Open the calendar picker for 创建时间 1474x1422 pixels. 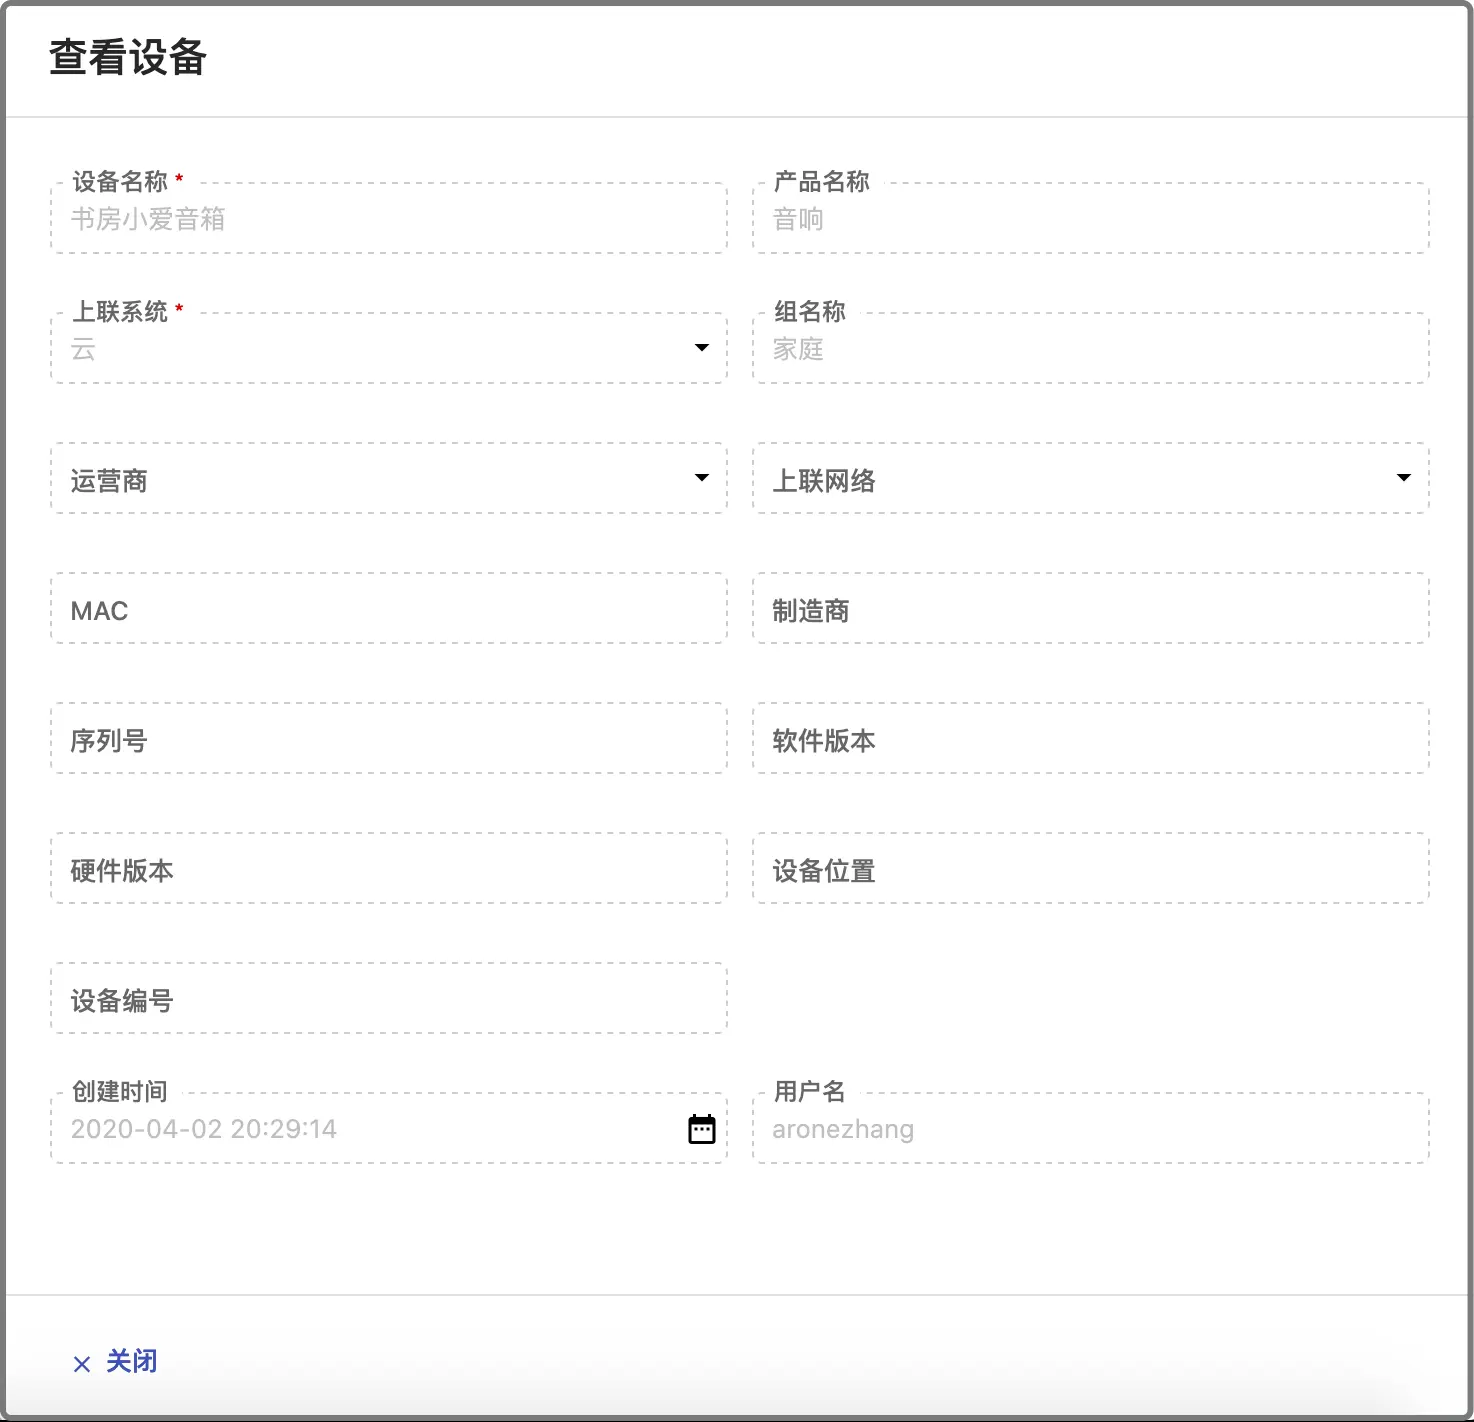click(702, 1129)
